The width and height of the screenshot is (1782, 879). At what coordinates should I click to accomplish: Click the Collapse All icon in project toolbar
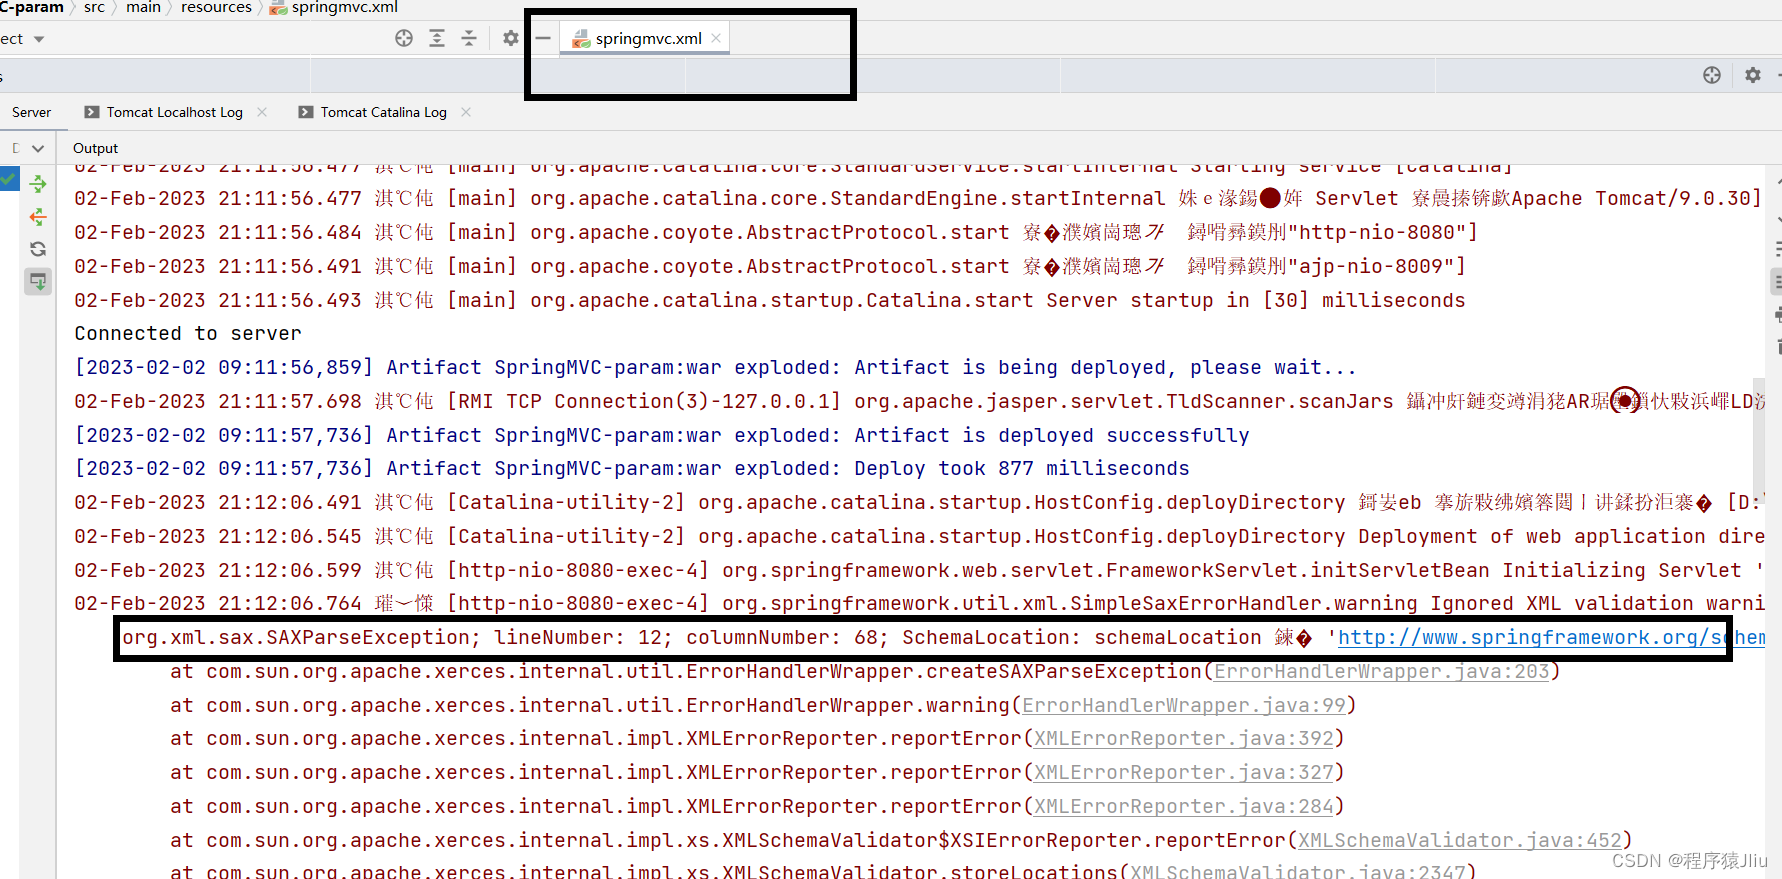point(469,38)
